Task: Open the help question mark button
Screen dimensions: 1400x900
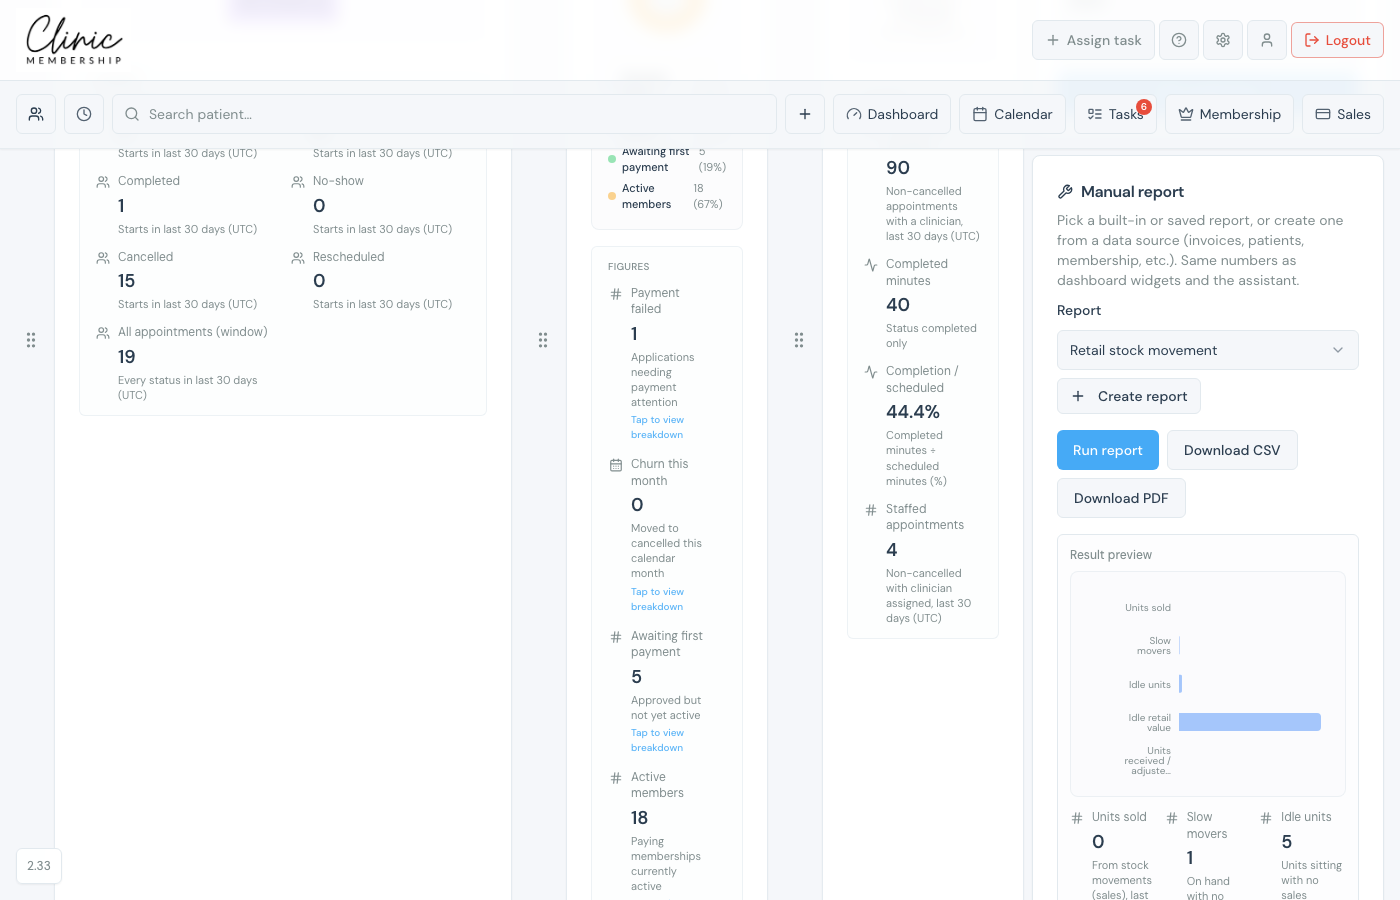Action: tap(1179, 40)
